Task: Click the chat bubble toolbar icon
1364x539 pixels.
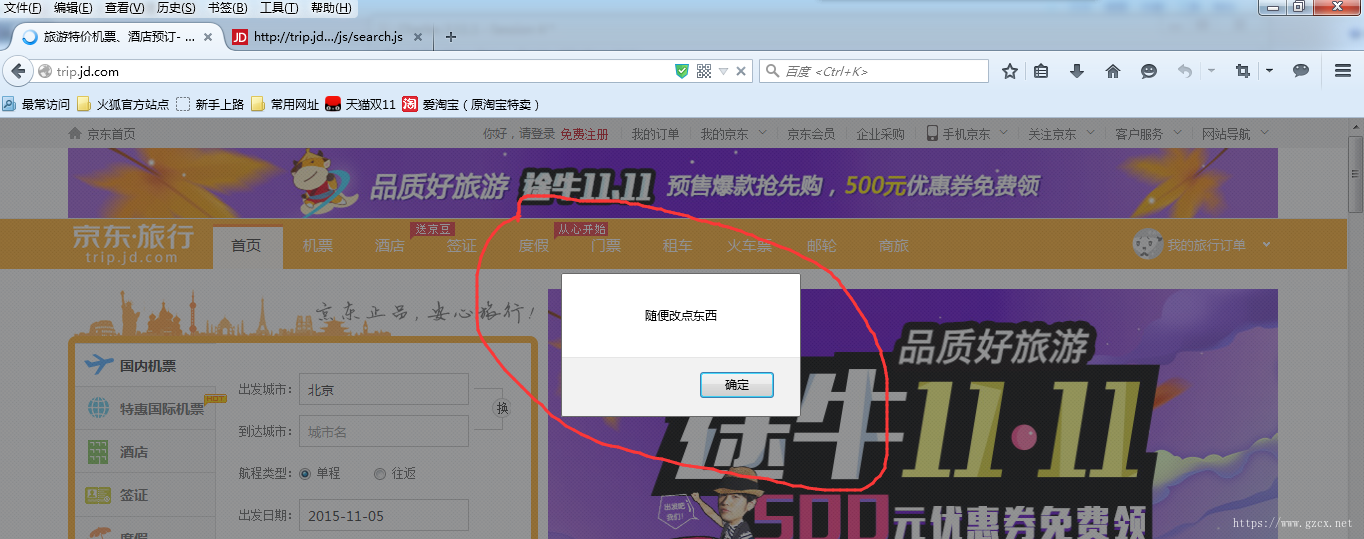Action: [x=1301, y=71]
